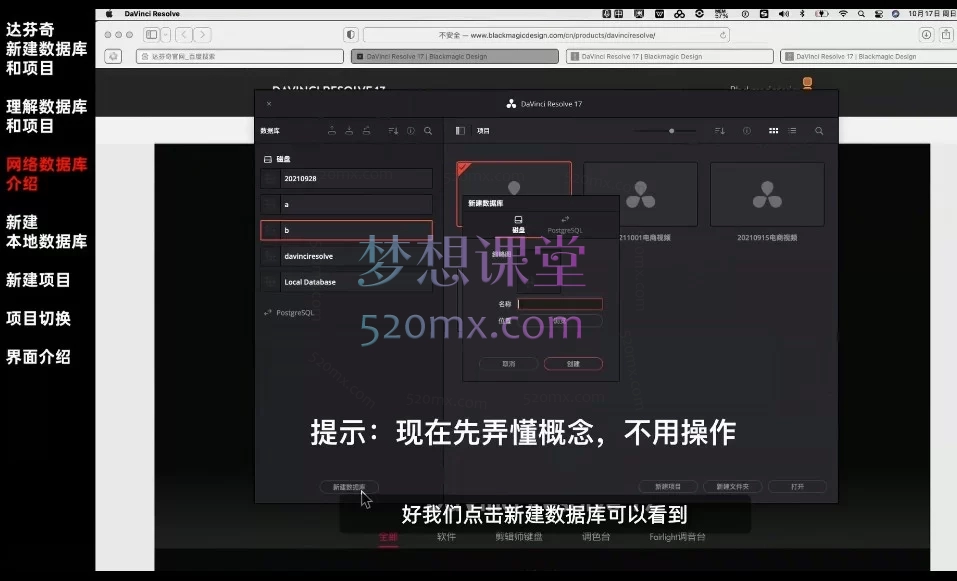Screen dimensions: 957x581
Task: Expand PostgreSQL section in database list
Action: point(289,312)
